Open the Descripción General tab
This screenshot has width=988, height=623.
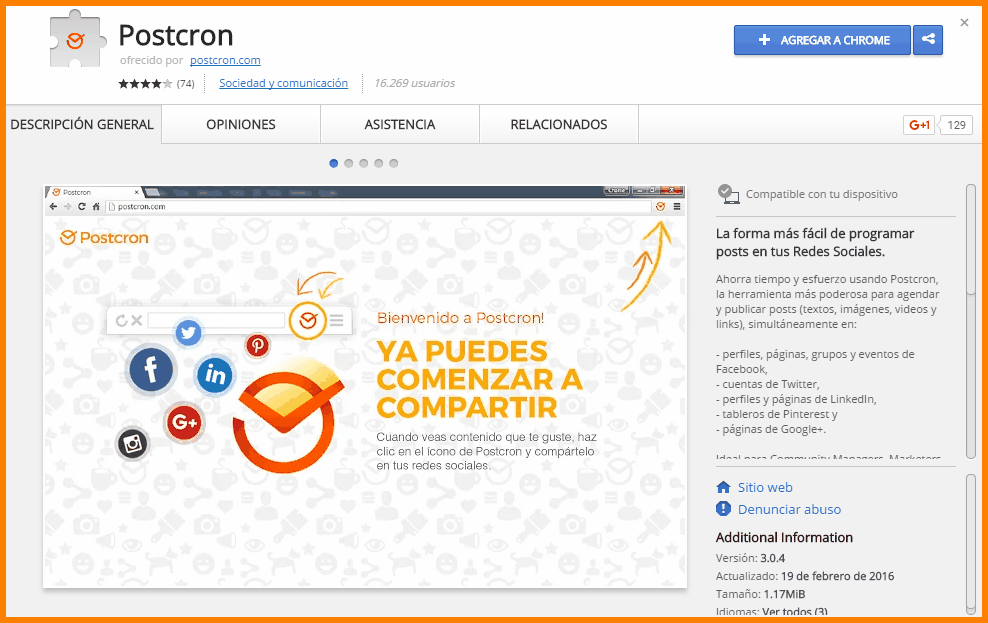(83, 125)
